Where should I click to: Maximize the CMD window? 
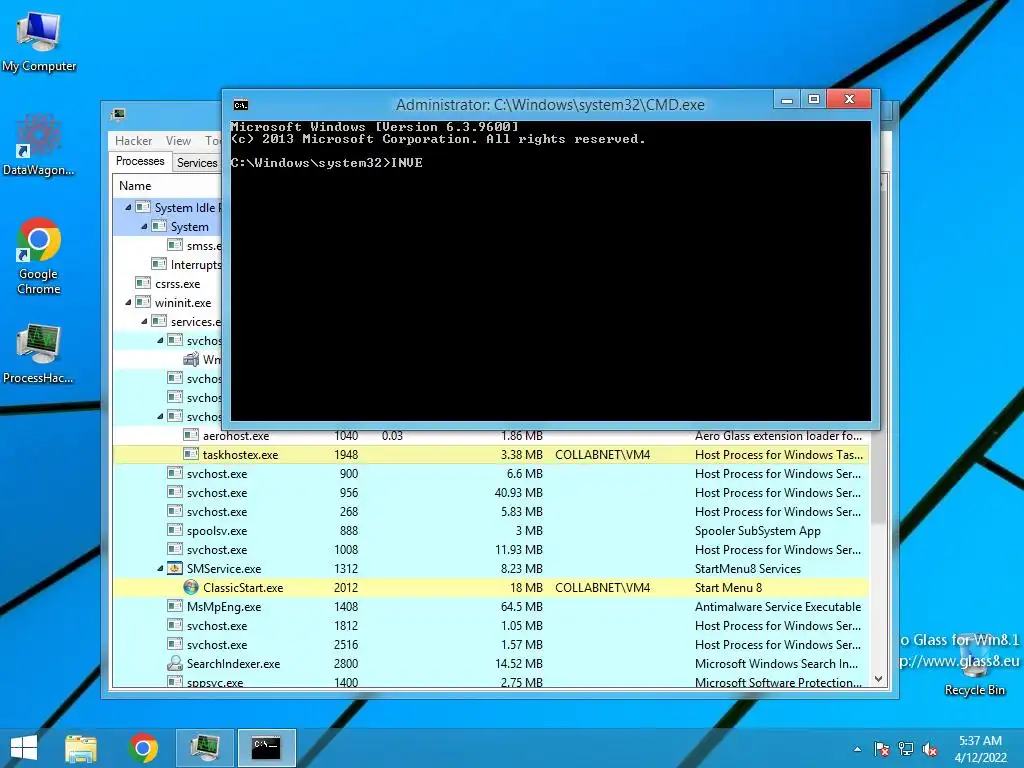[x=814, y=99]
